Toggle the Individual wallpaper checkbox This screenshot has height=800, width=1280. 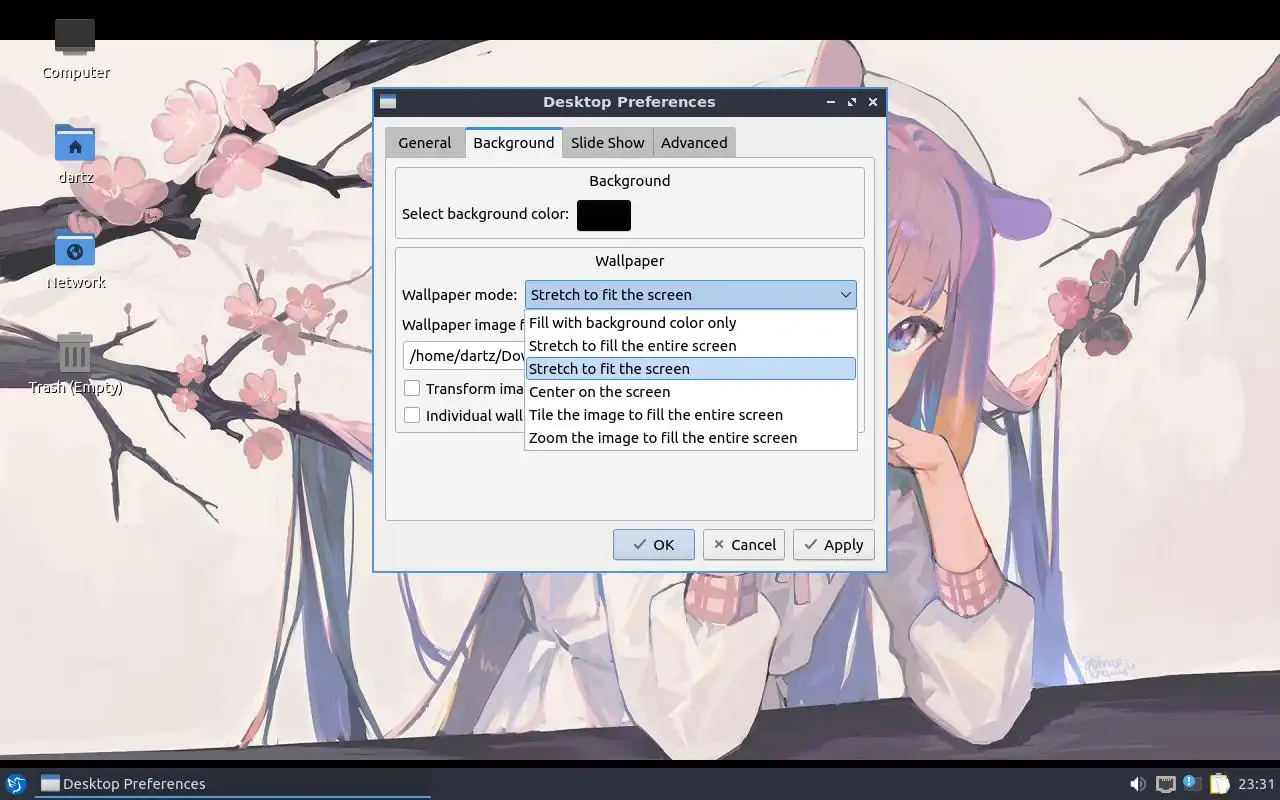coord(412,415)
